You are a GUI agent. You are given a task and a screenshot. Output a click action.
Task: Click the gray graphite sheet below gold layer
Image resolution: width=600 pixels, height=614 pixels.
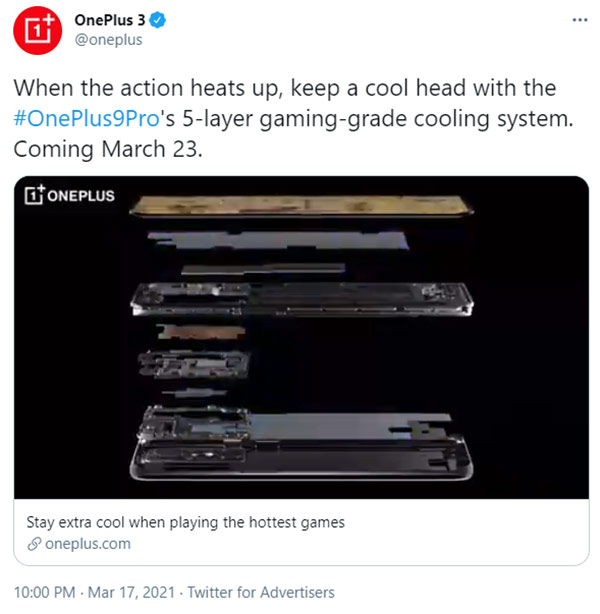point(279,240)
